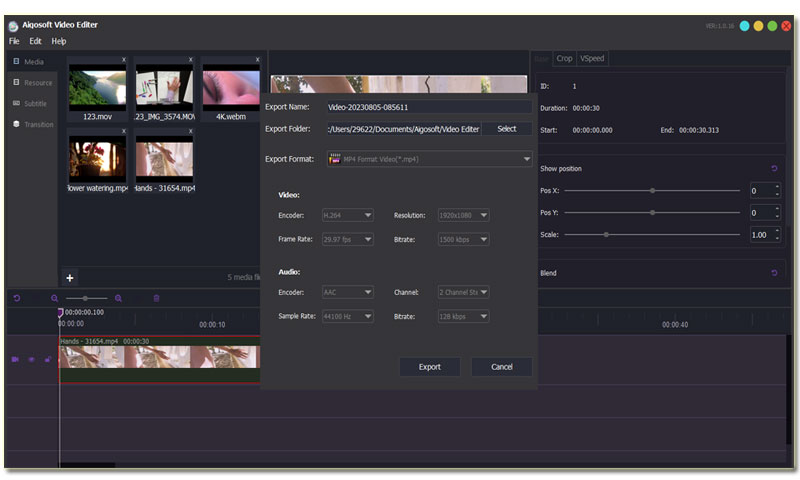Image resolution: width=800 pixels, height=480 pixels.
Task: Click the Export Name text field
Action: point(427,107)
